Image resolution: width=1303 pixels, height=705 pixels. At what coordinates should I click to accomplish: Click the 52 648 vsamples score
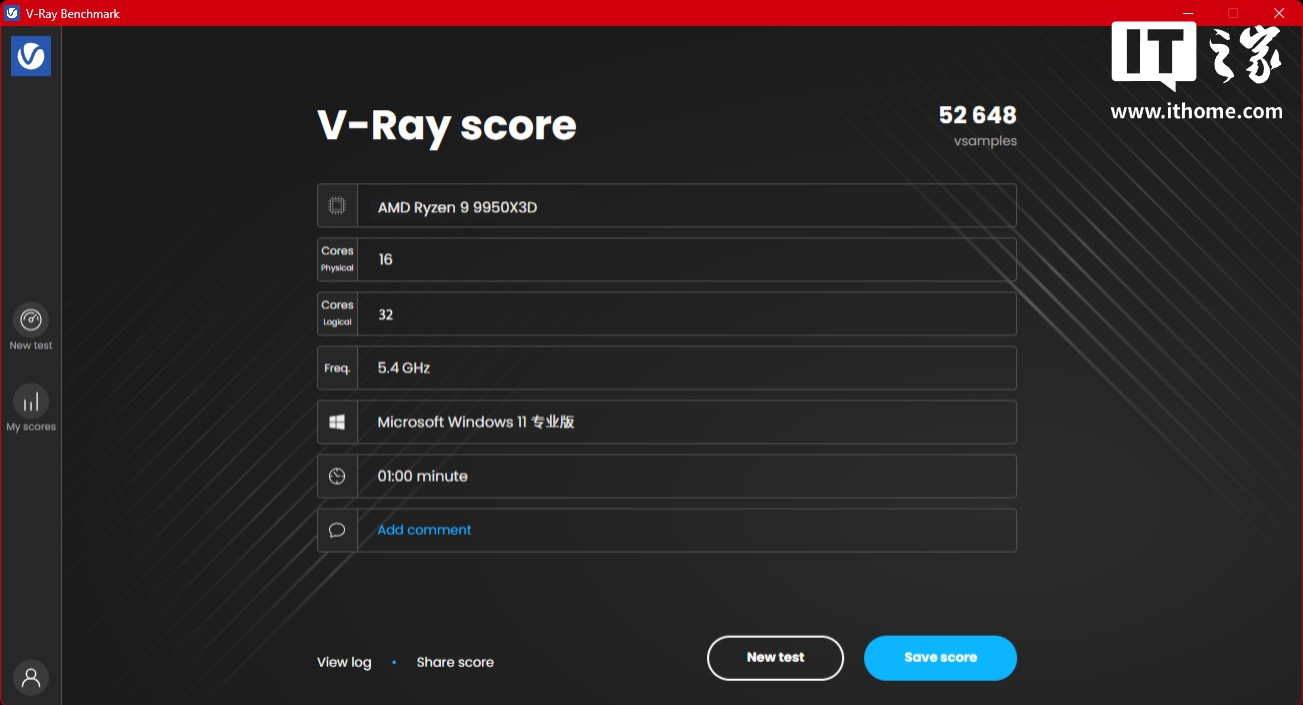[x=977, y=116]
